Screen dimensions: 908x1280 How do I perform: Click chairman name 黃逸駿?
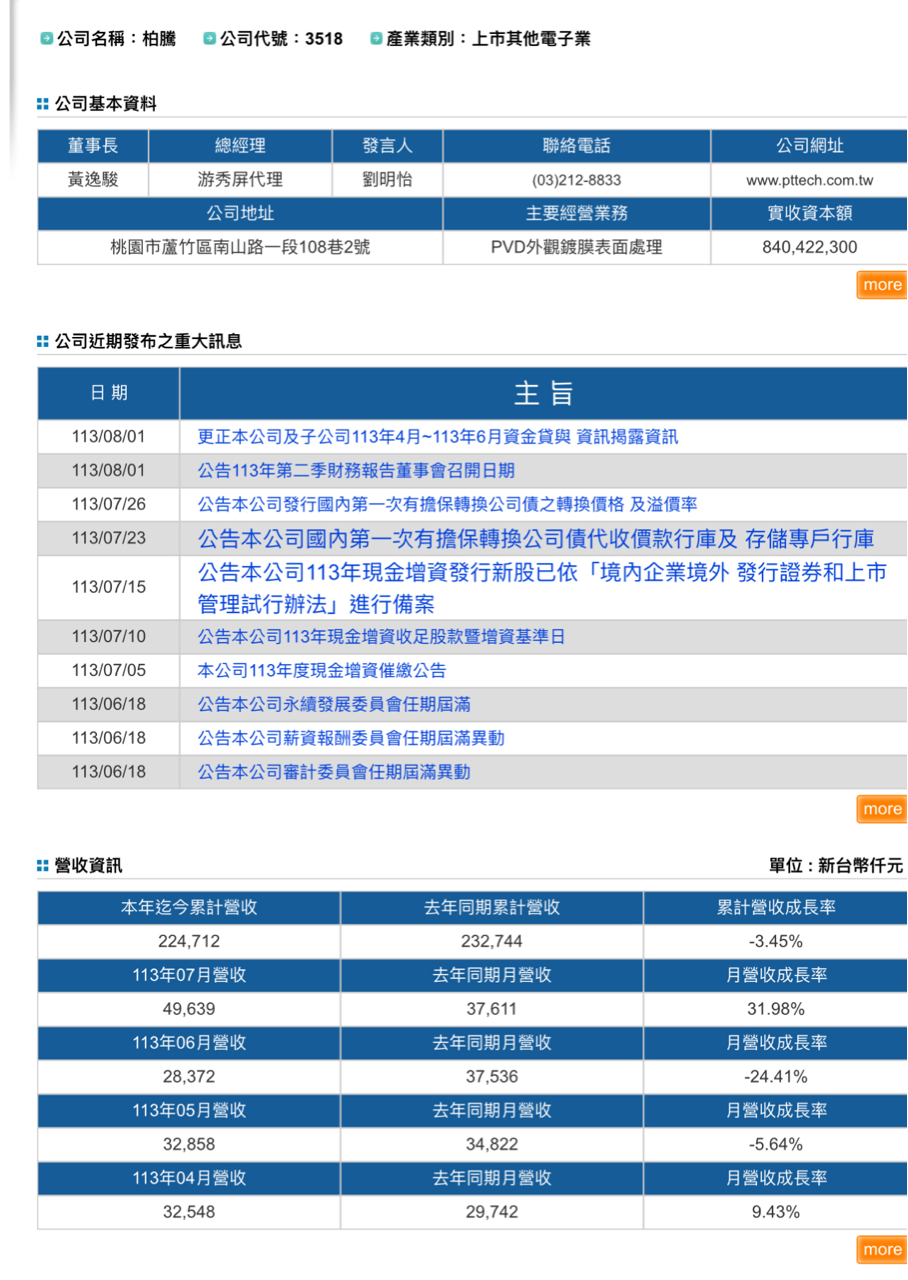coord(93,180)
